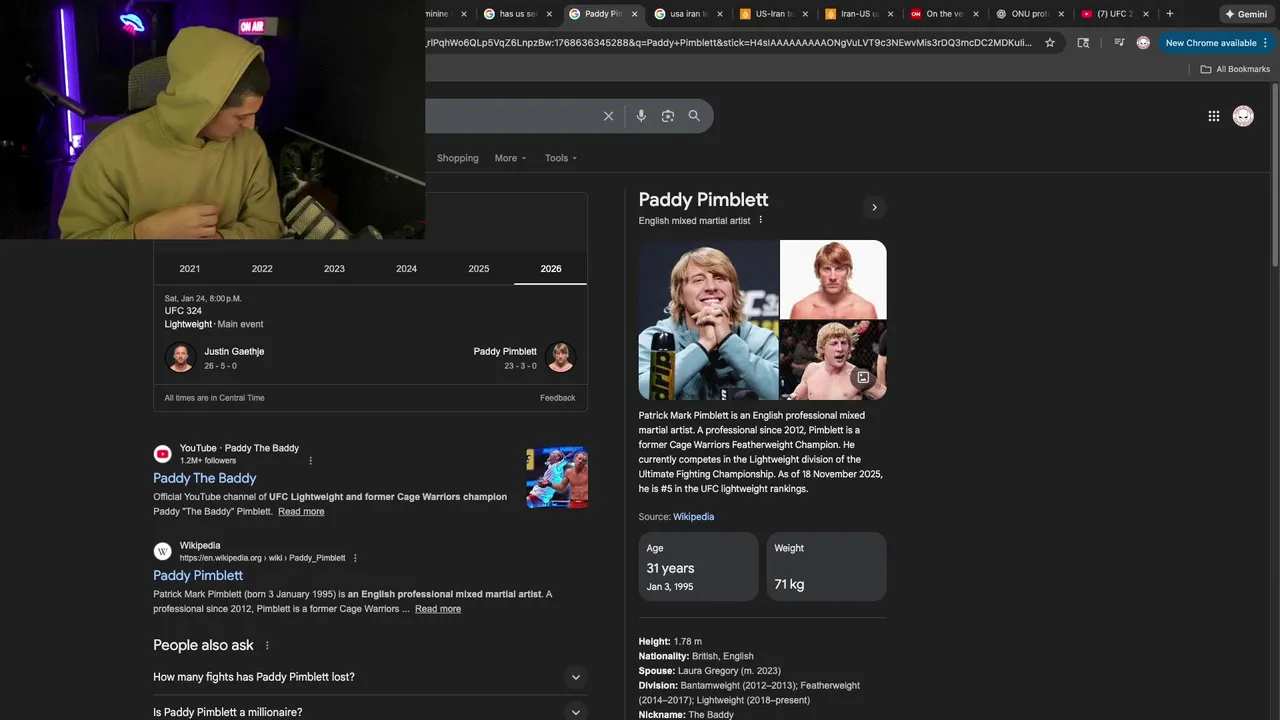
Task: Open the shirtless portrait photo of Pimblett
Action: [x=833, y=279]
